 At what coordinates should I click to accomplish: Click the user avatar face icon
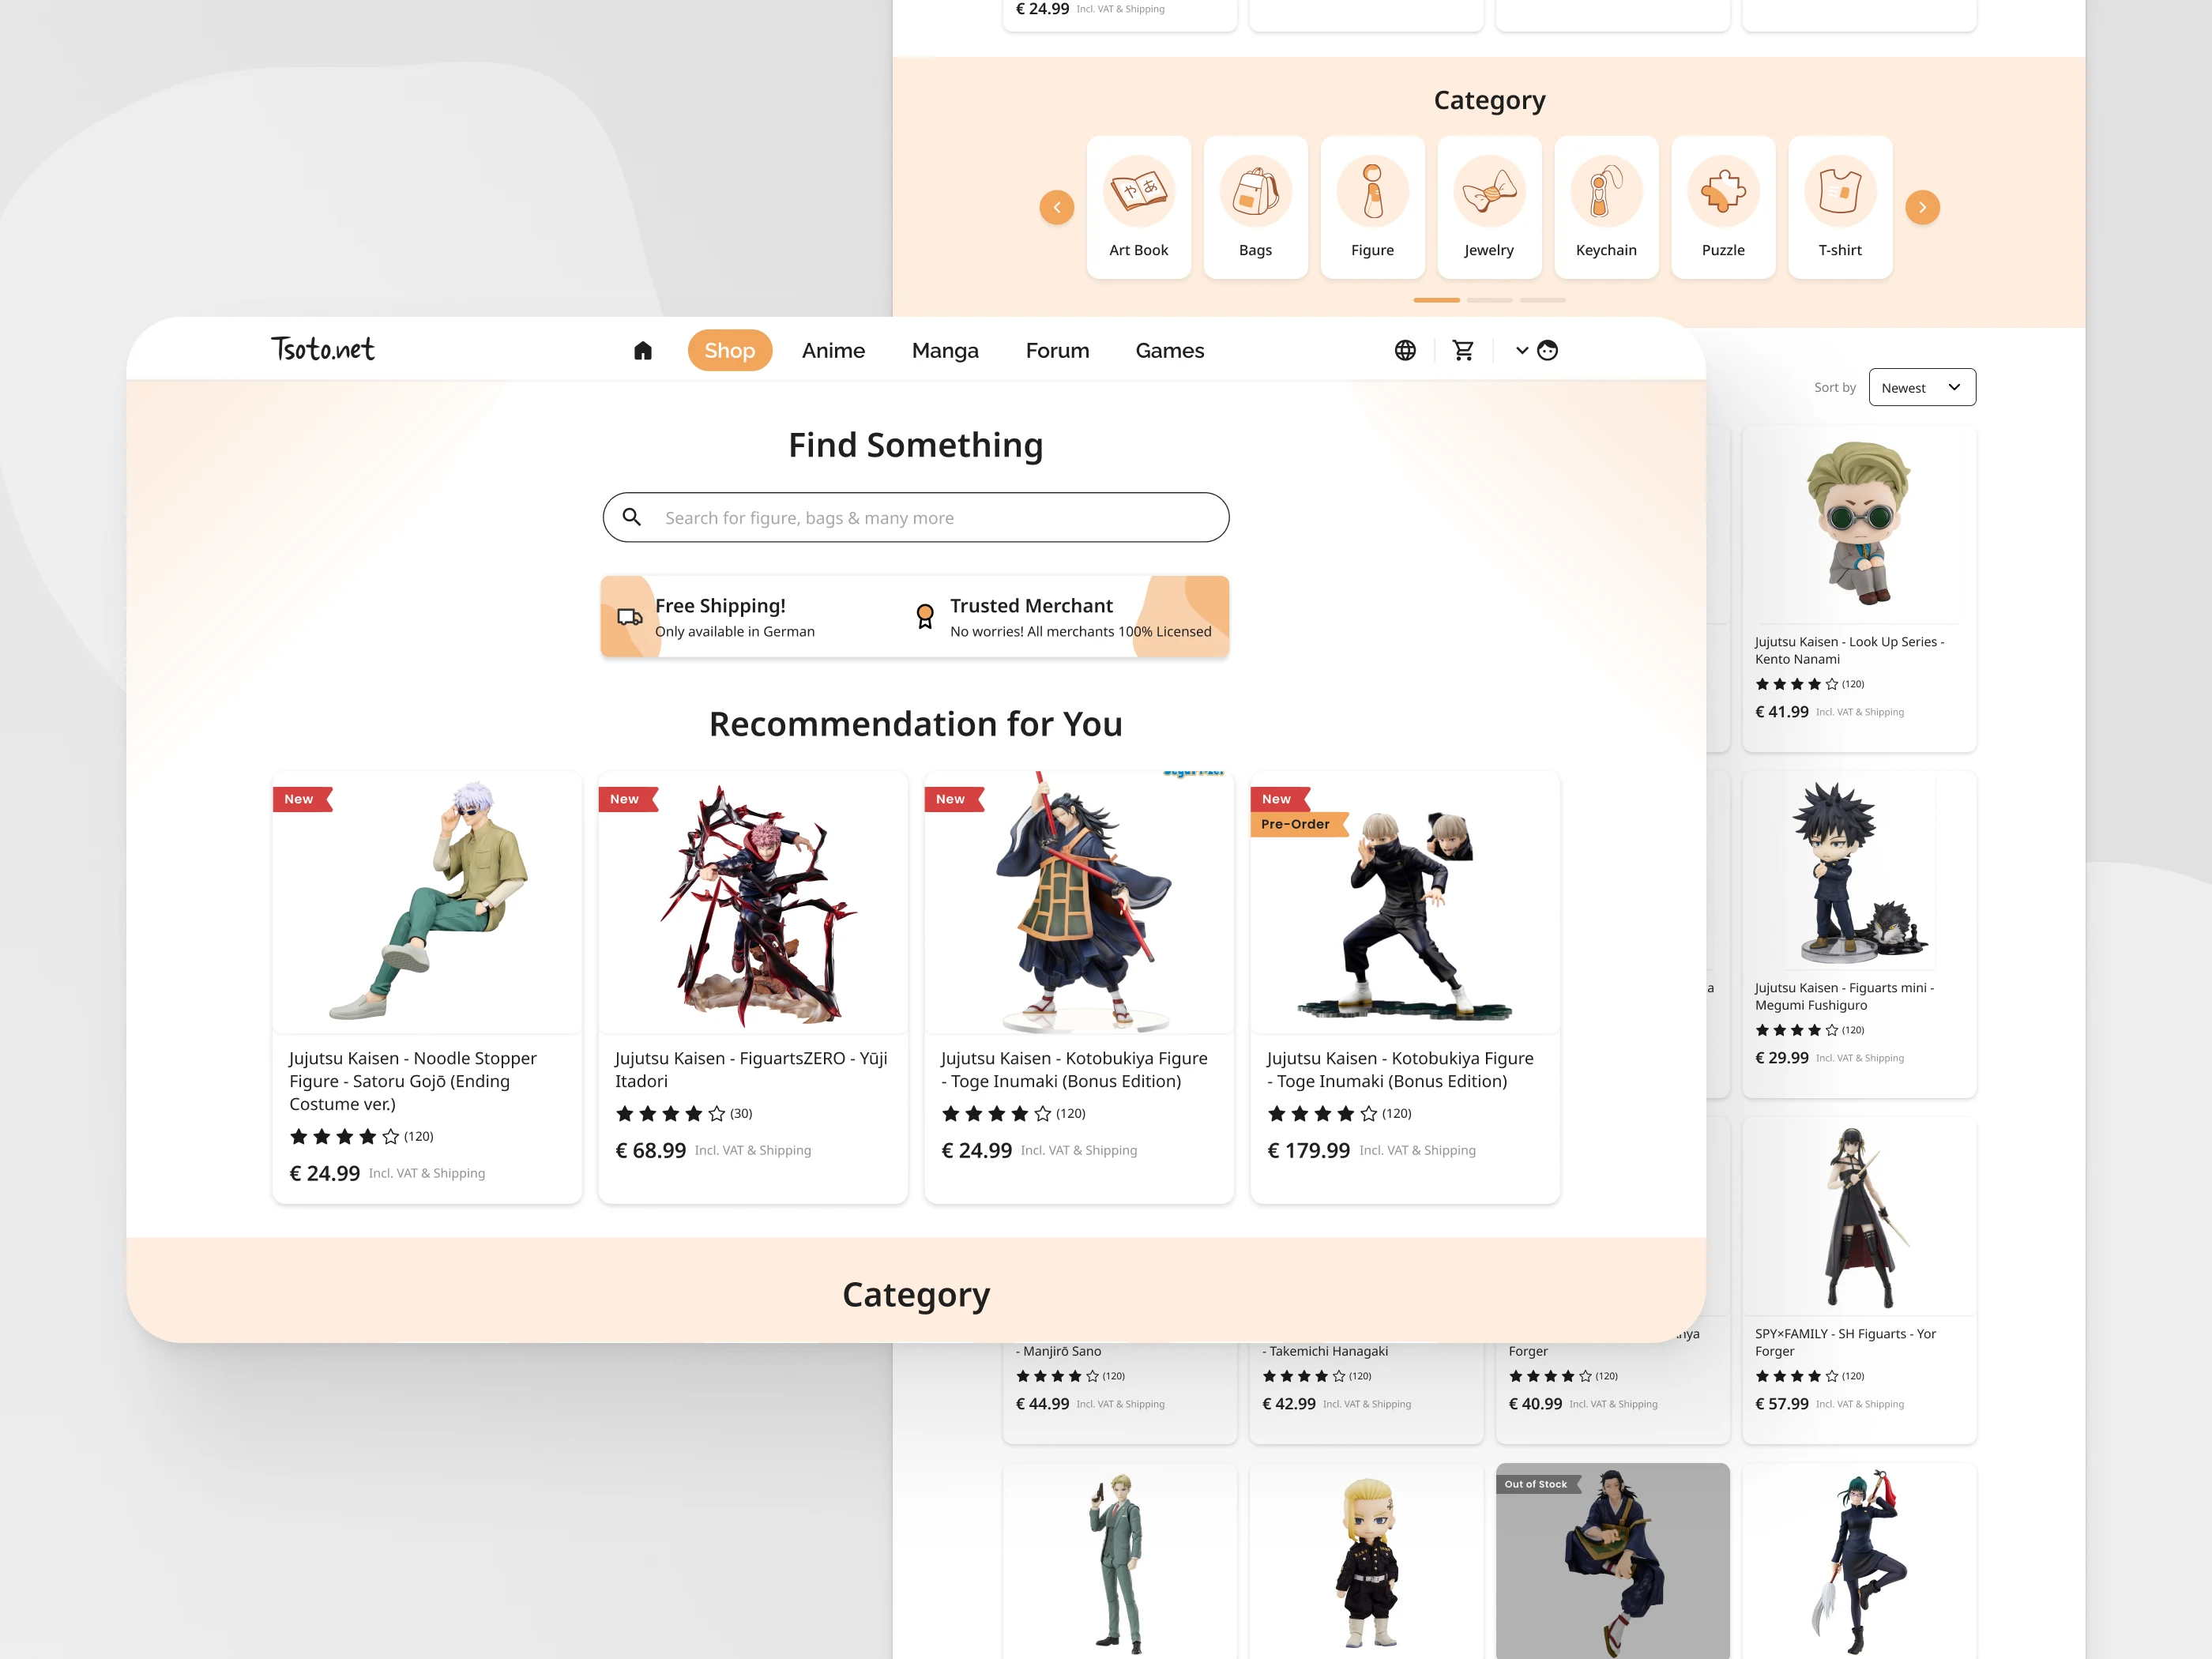click(1547, 350)
